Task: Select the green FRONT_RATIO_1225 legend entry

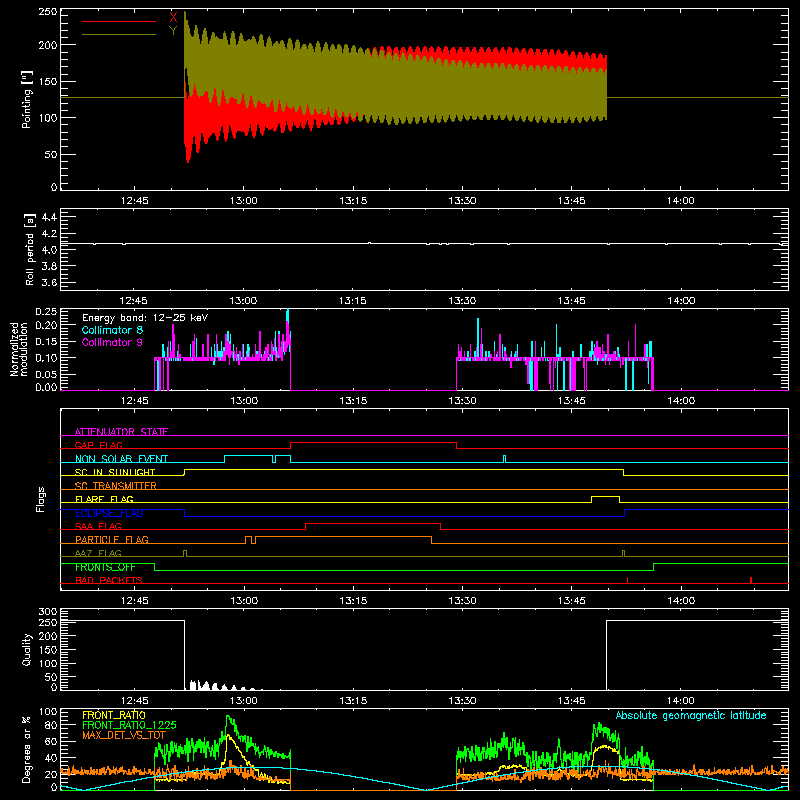Action: point(129,725)
